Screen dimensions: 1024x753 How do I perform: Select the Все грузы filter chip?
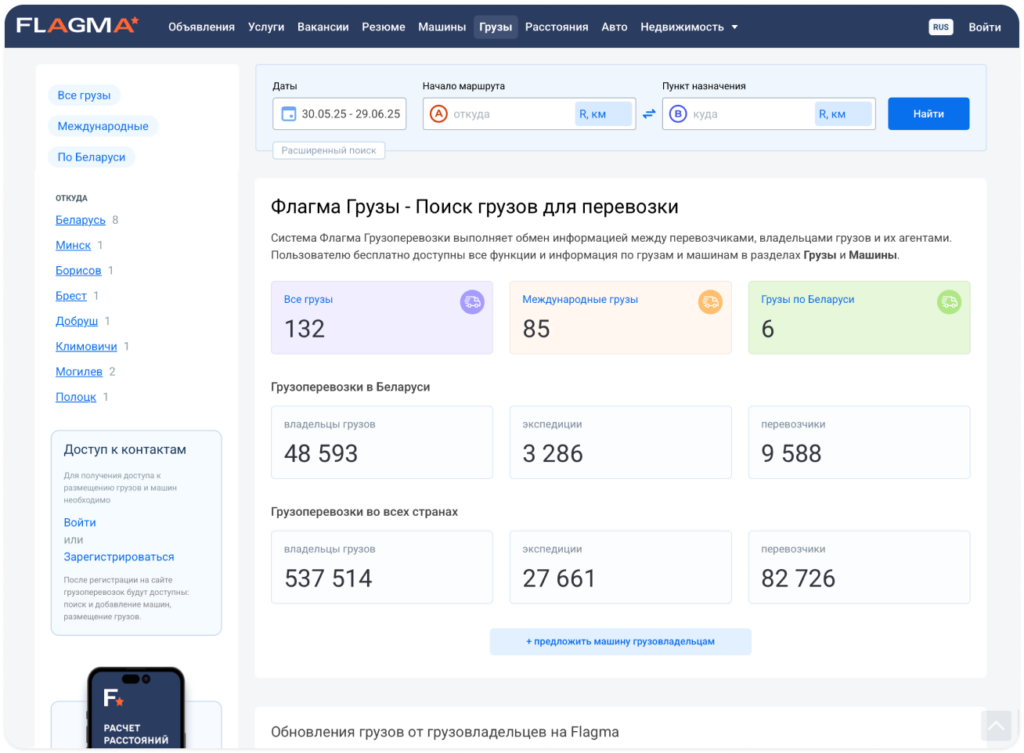[83, 94]
